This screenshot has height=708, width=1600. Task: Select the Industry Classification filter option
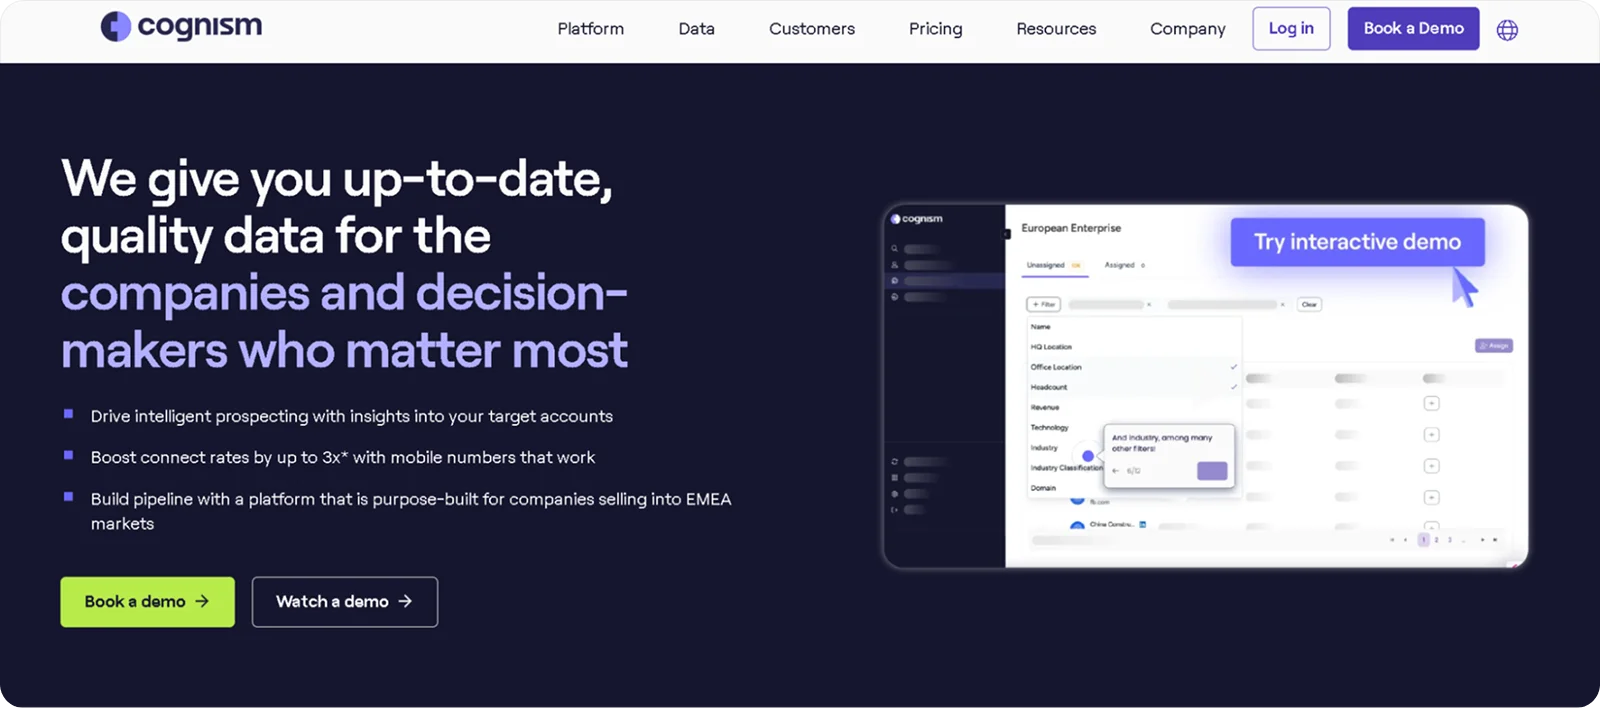click(x=1066, y=468)
